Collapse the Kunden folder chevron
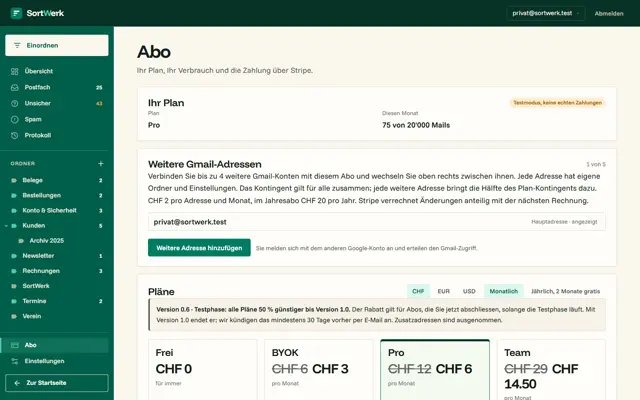This screenshot has height=400, width=640. pyautogui.click(x=6, y=225)
